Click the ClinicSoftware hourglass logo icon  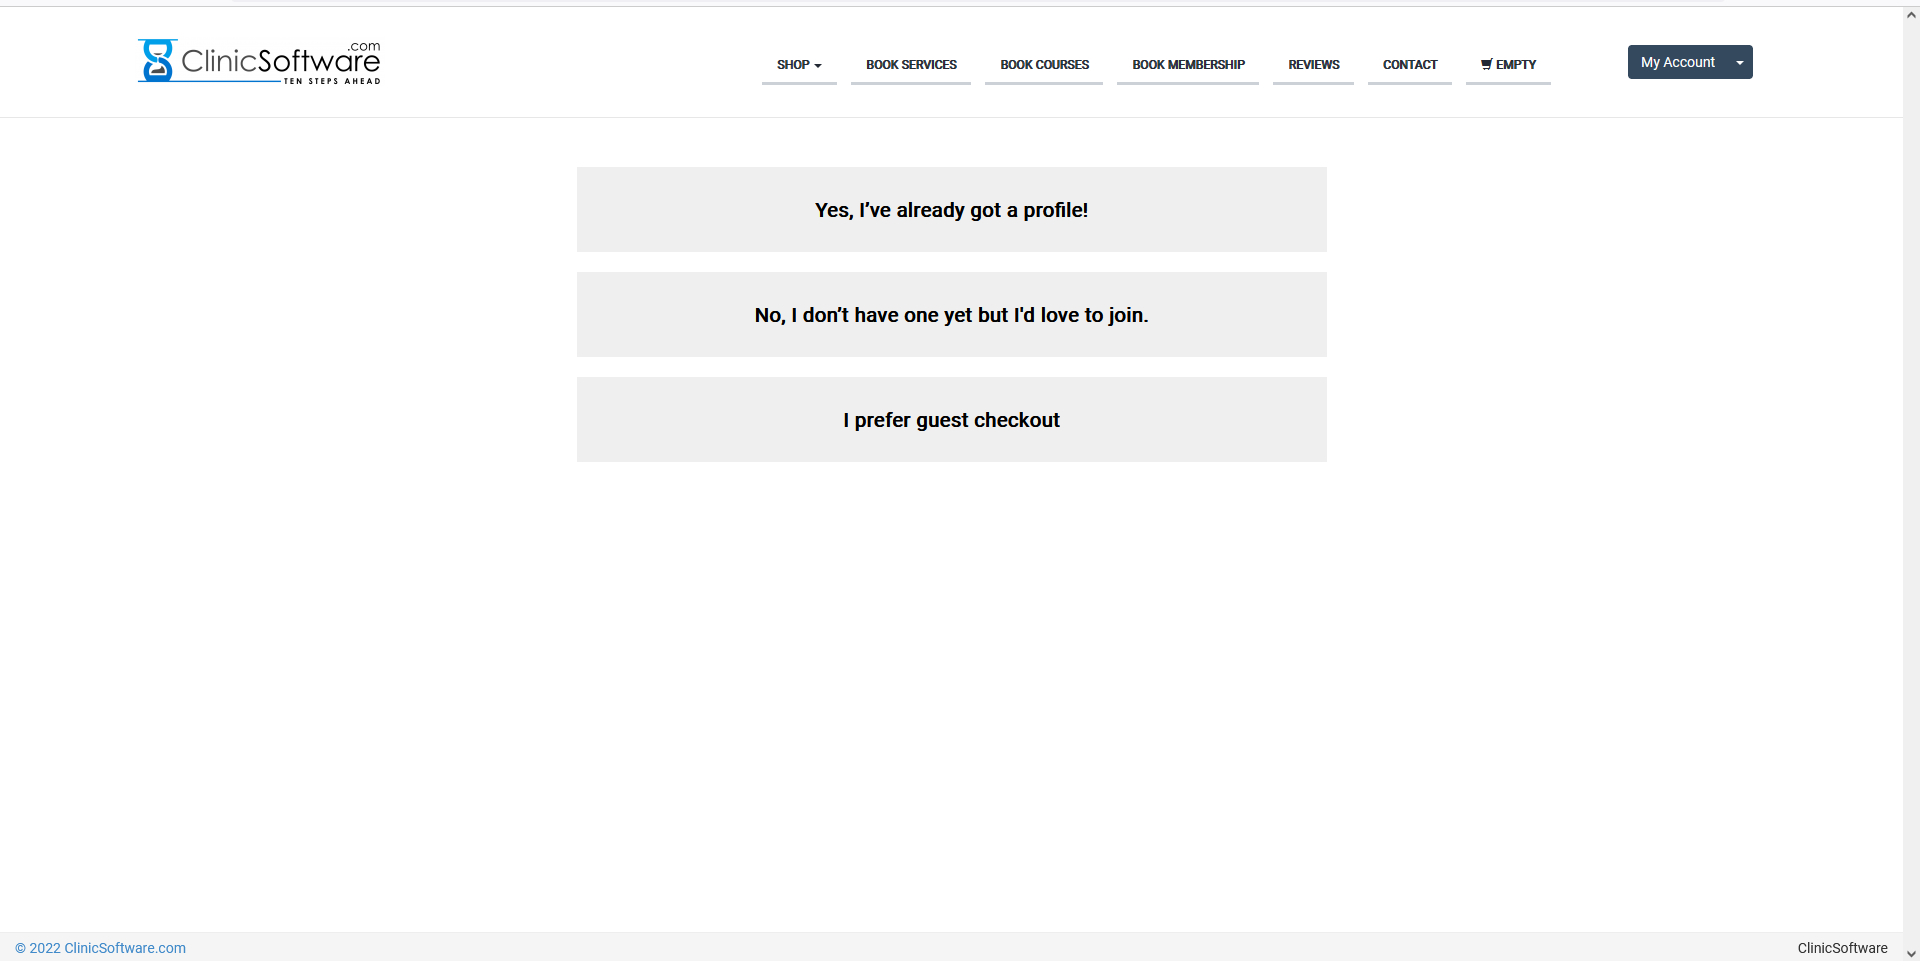pos(157,60)
